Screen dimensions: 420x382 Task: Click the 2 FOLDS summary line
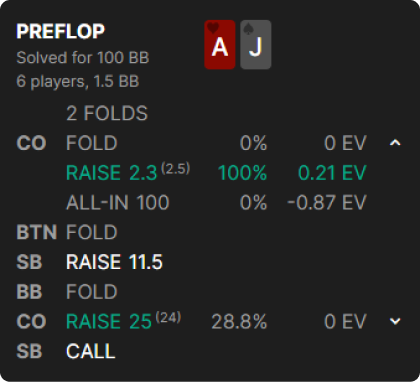click(x=107, y=113)
